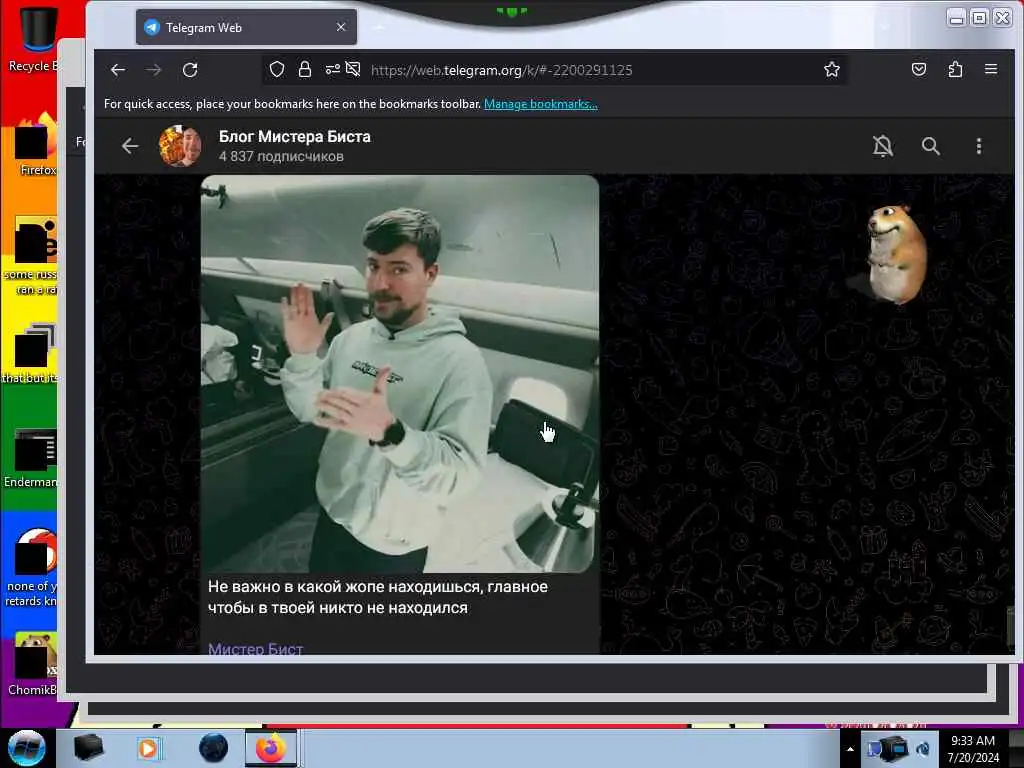The height and width of the screenshot is (768, 1024).
Task: Open the Save to Pocket icon
Action: point(919,69)
